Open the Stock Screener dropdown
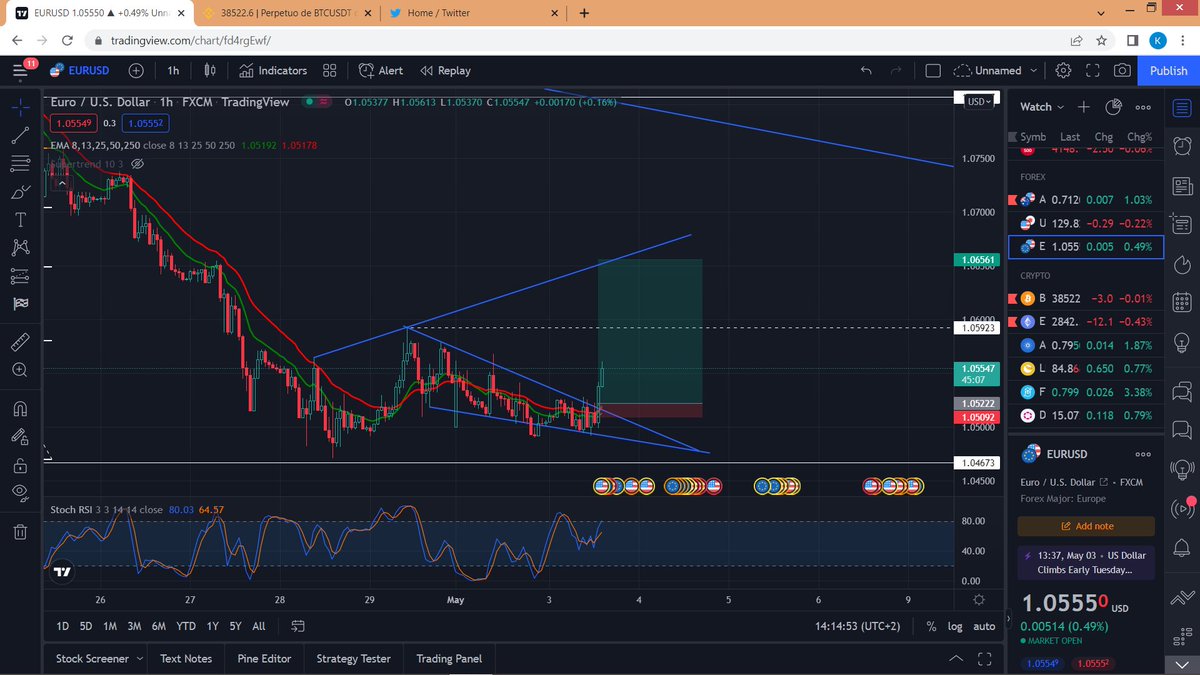This screenshot has width=1200, height=675. [99, 658]
